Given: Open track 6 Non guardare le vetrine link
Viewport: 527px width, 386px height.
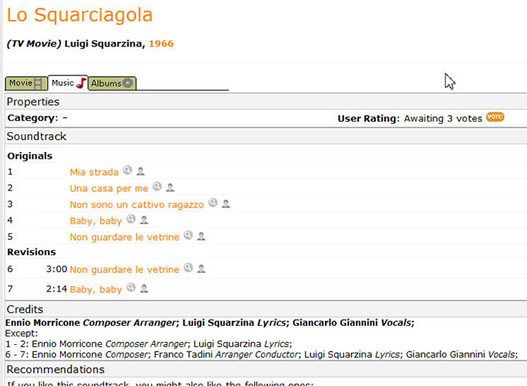Looking at the screenshot, I should pos(124,269).
